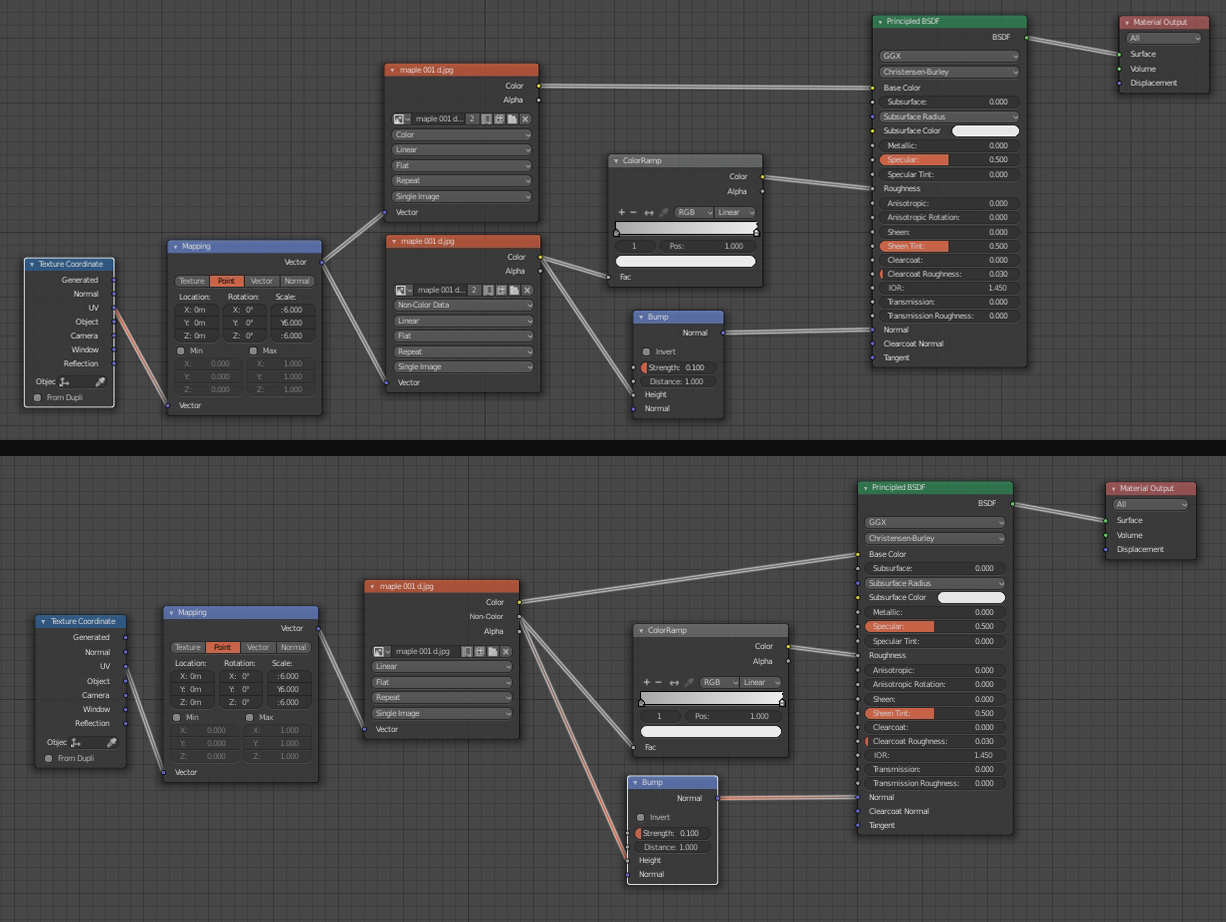The width and height of the screenshot is (1226, 922).
Task: Enable Invert in the upper Bump node
Action: (646, 352)
